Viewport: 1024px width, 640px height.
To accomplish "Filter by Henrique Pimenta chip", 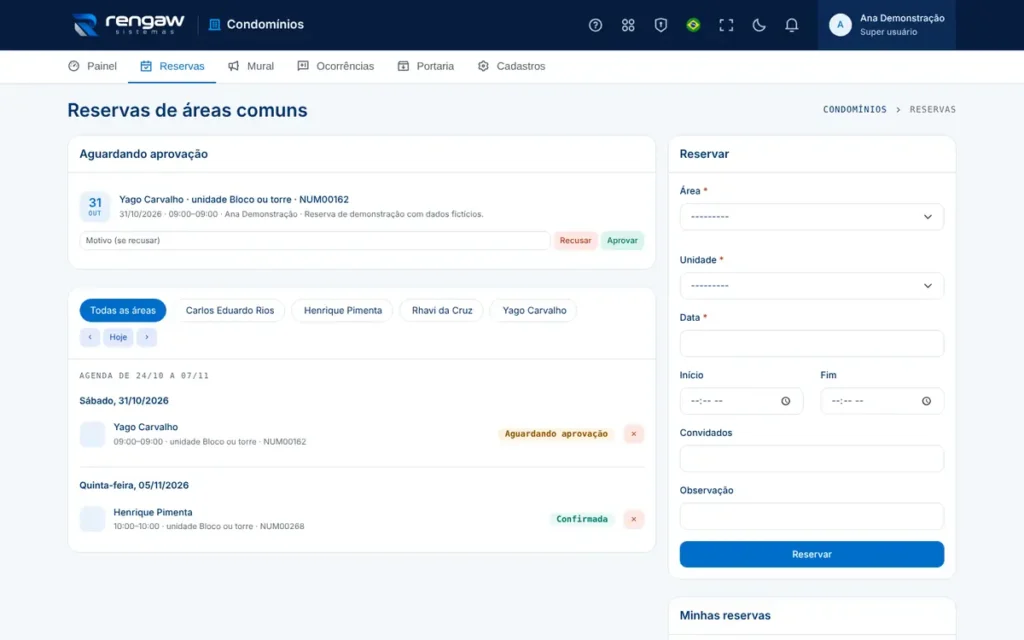I will click(342, 310).
